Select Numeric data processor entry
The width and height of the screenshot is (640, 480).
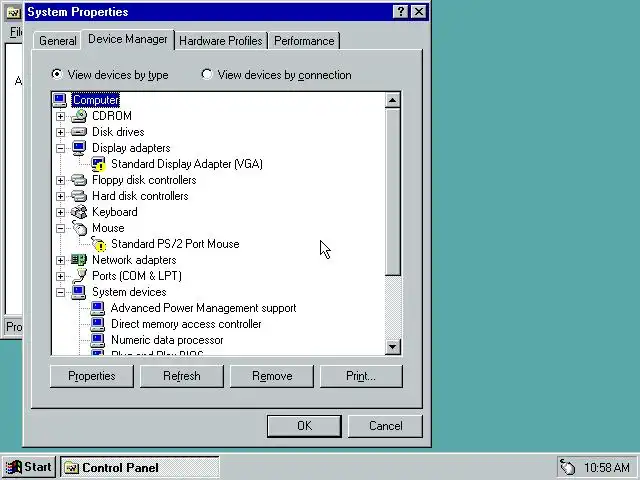coord(167,340)
